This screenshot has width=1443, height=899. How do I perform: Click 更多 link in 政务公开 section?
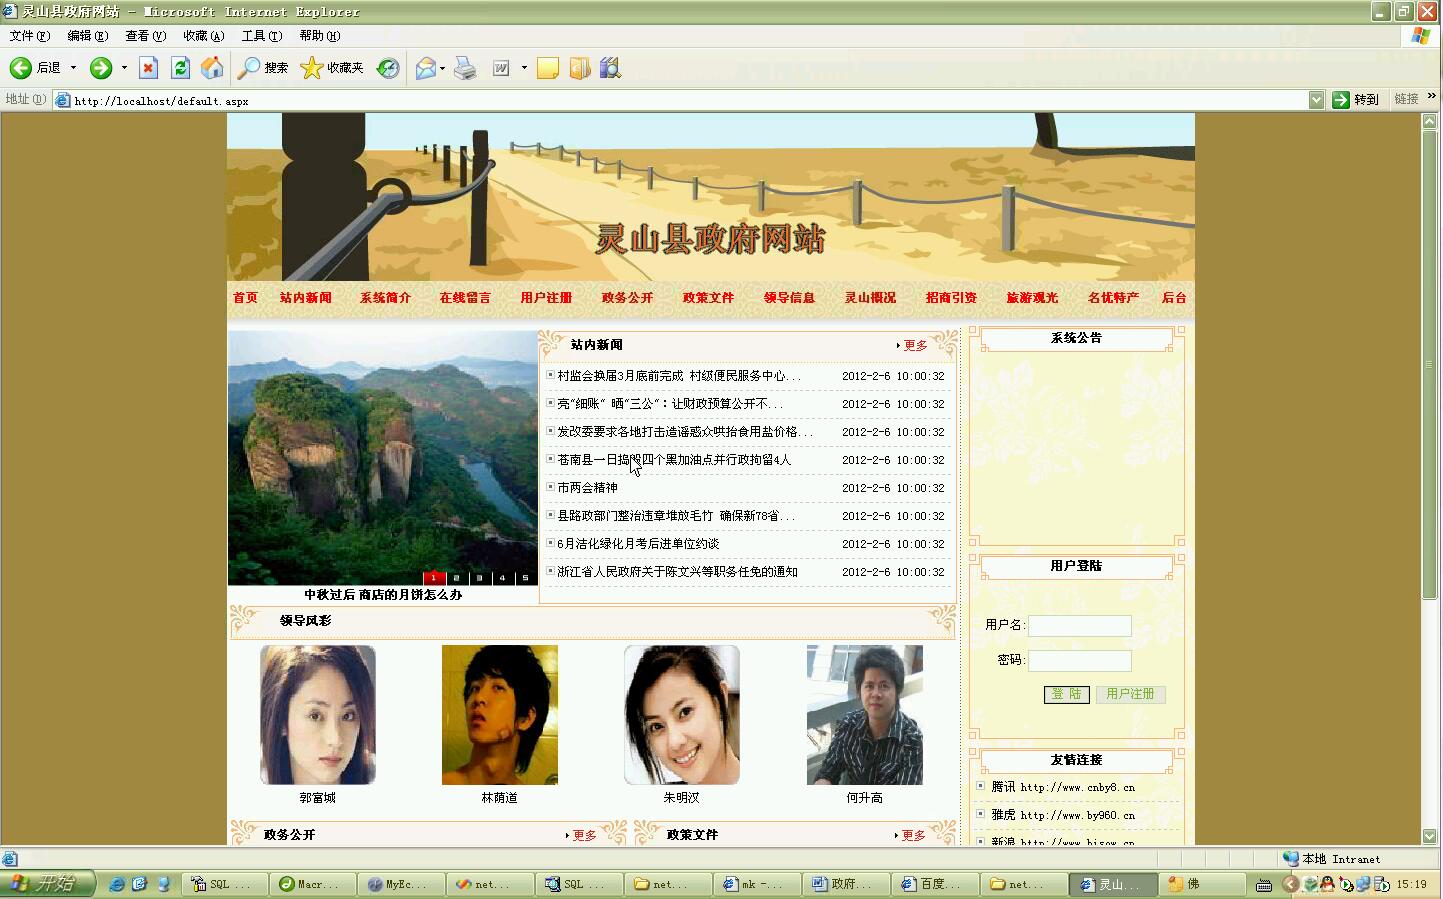584,836
